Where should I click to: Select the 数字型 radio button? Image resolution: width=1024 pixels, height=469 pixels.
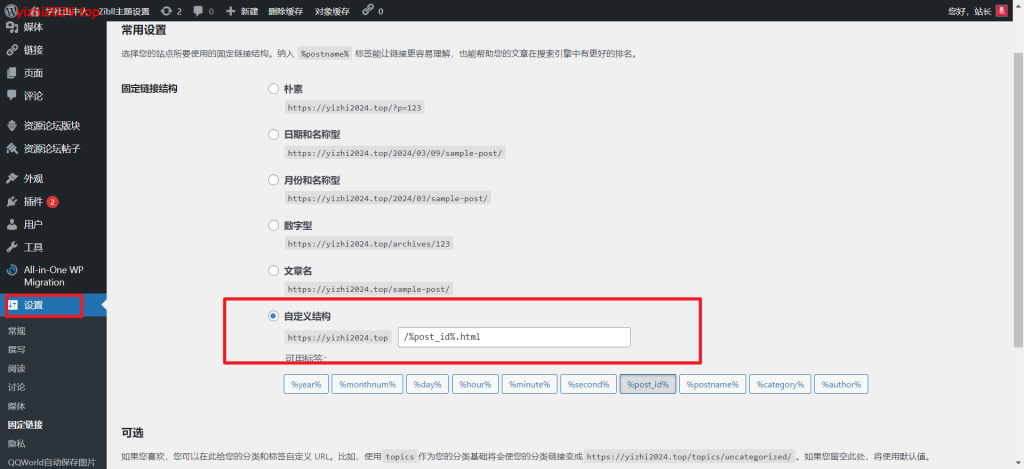point(274,225)
